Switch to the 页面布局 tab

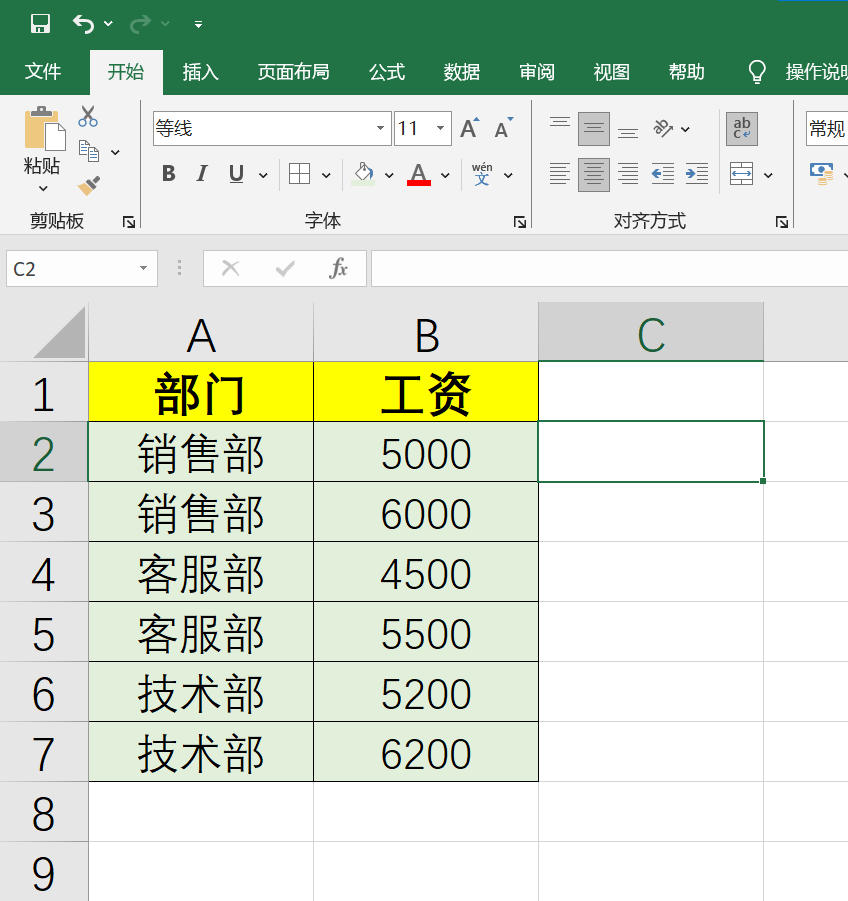293,72
